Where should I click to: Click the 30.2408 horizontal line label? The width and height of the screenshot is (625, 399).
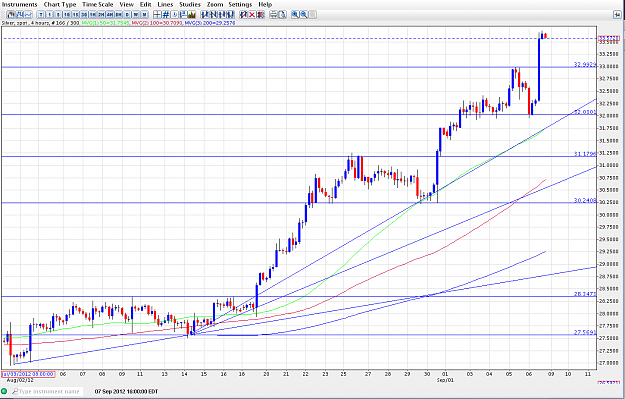pos(585,200)
